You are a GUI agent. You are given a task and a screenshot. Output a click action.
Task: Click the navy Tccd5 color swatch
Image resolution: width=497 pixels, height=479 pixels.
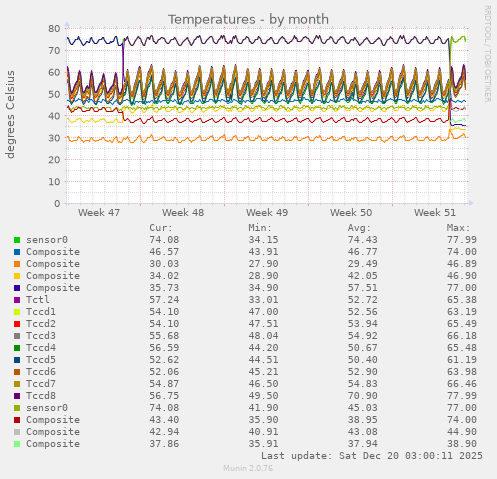(x=17, y=360)
